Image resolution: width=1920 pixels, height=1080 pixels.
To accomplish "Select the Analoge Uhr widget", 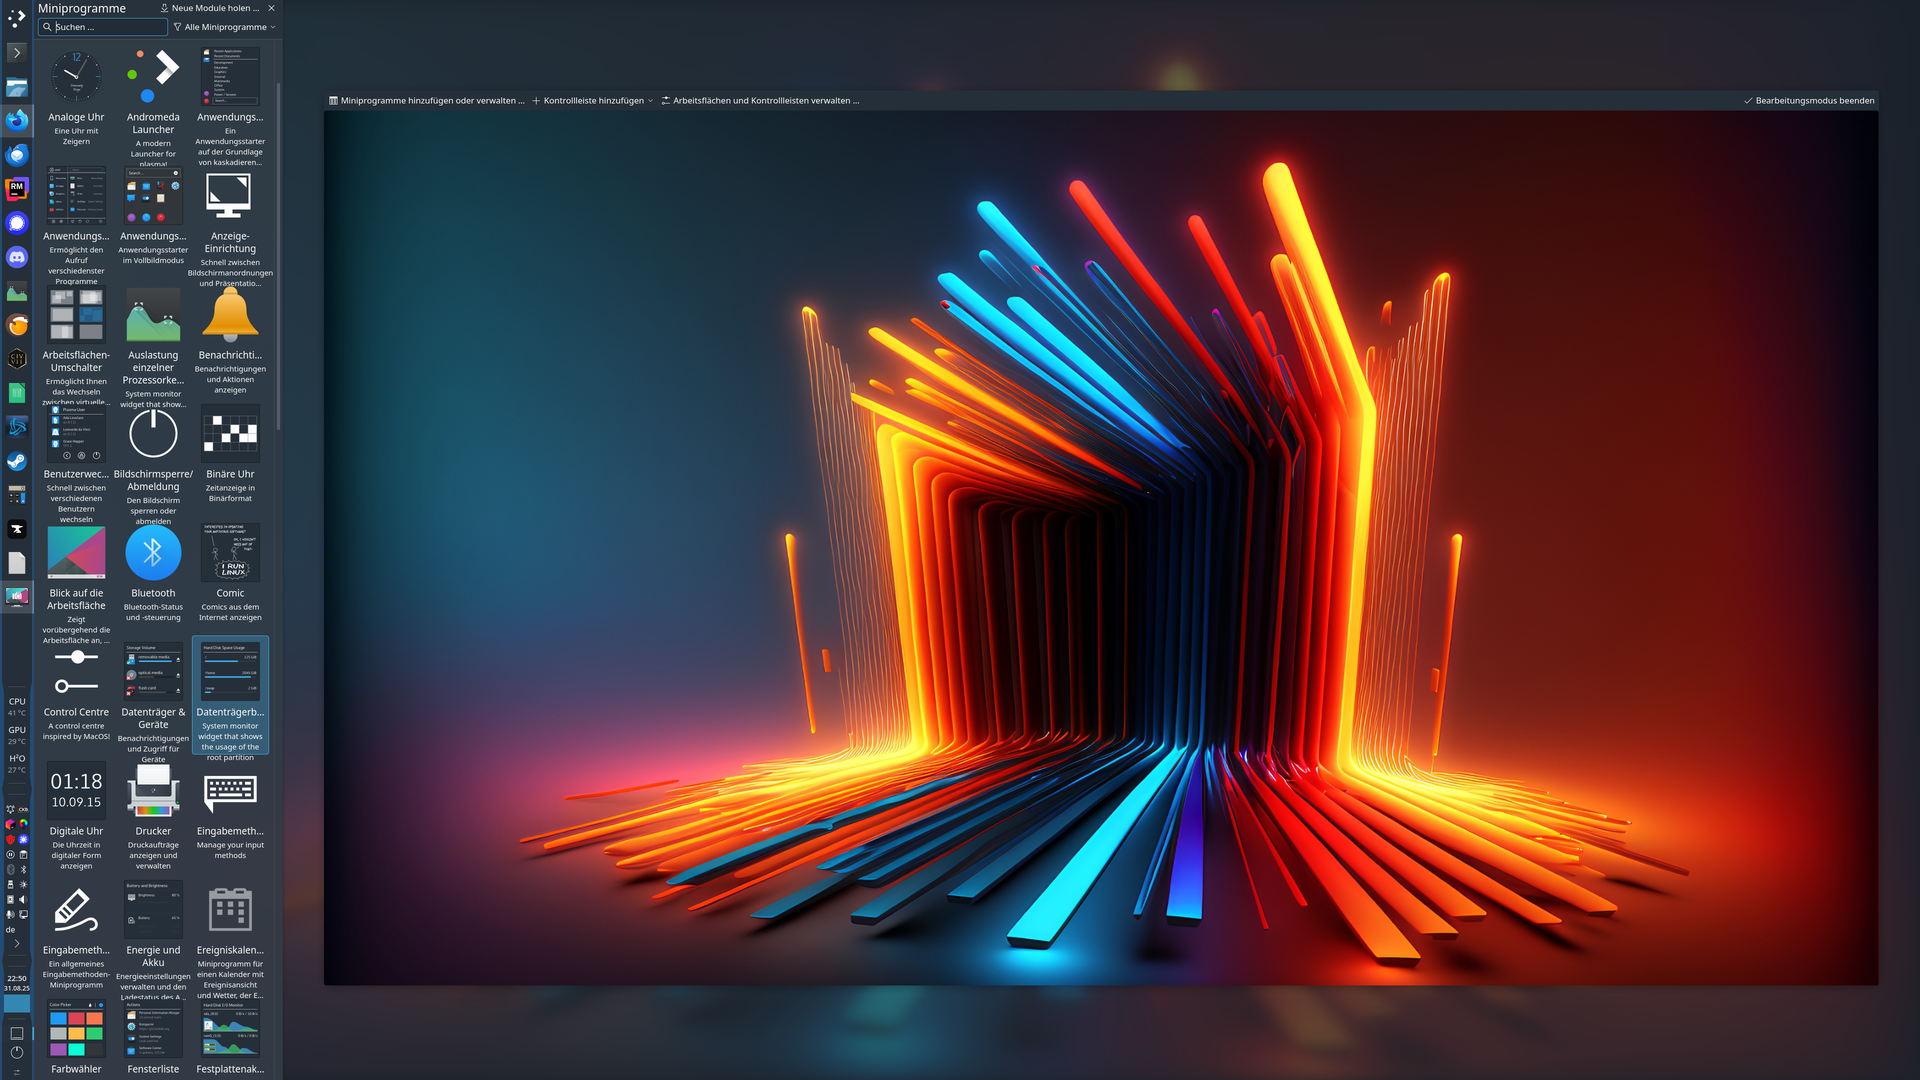I will 76,78.
